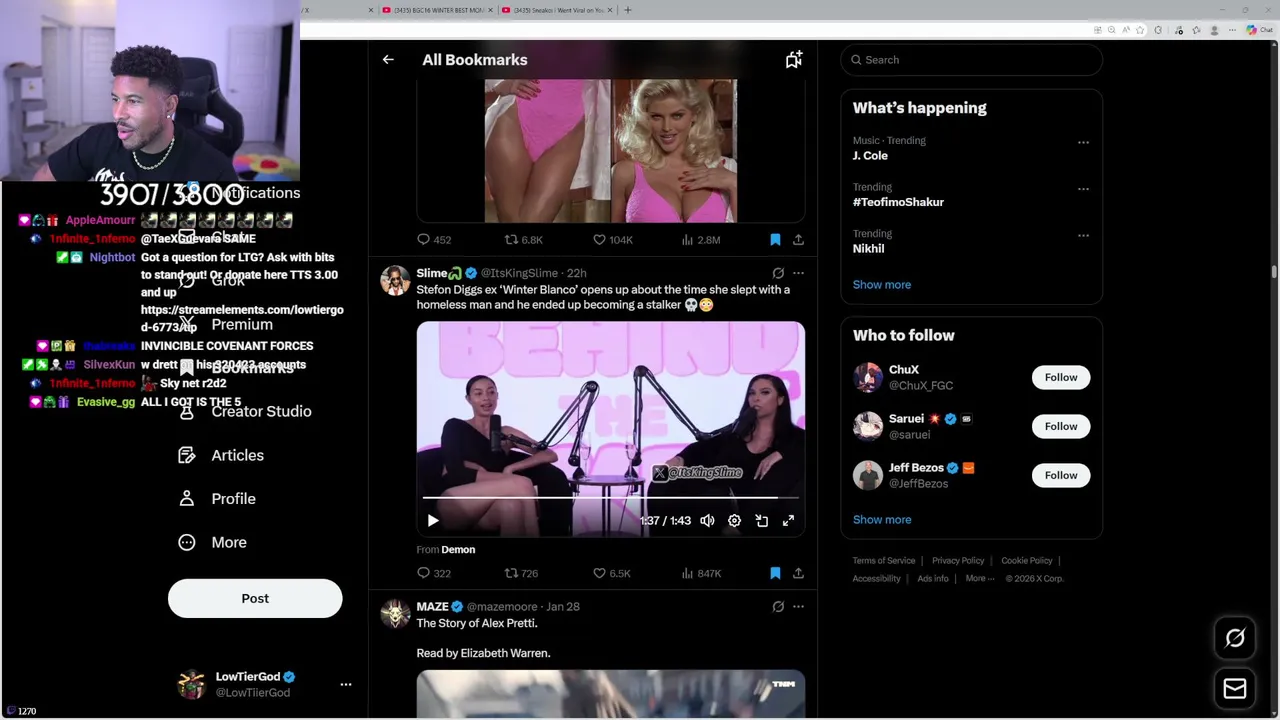1280x720 pixels.
Task: Open MAZE's profile avatar
Action: tap(396, 614)
